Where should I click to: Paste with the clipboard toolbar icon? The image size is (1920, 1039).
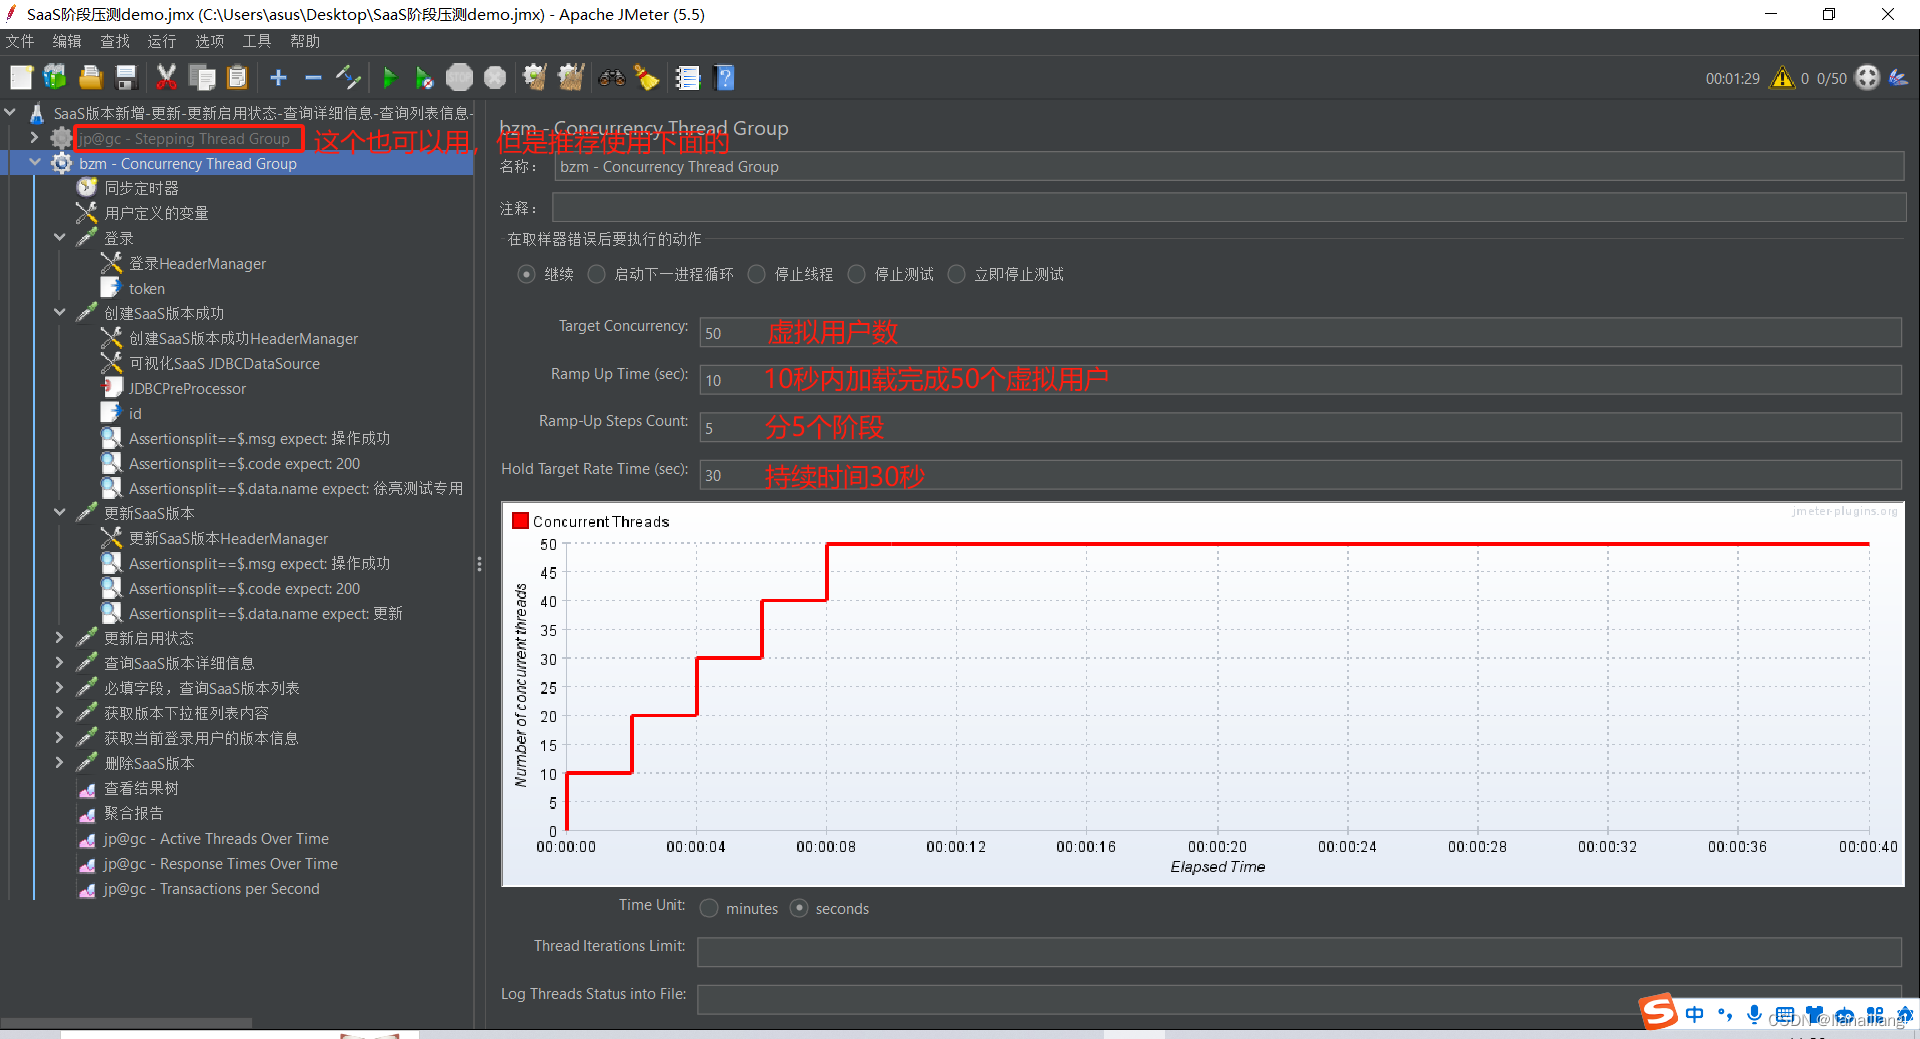tap(237, 78)
